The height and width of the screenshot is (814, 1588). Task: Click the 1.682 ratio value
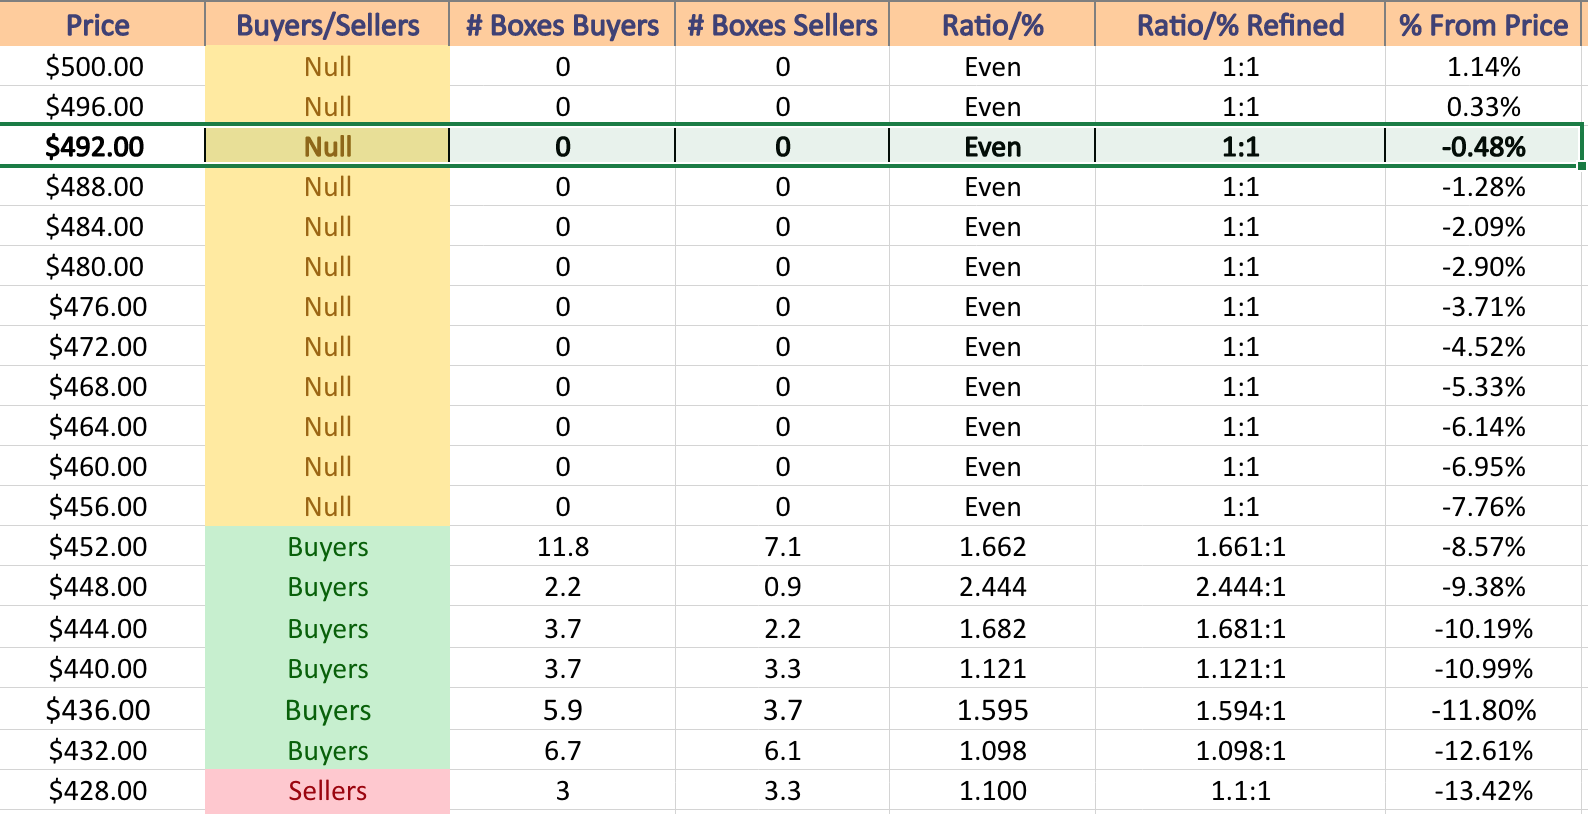tap(992, 628)
